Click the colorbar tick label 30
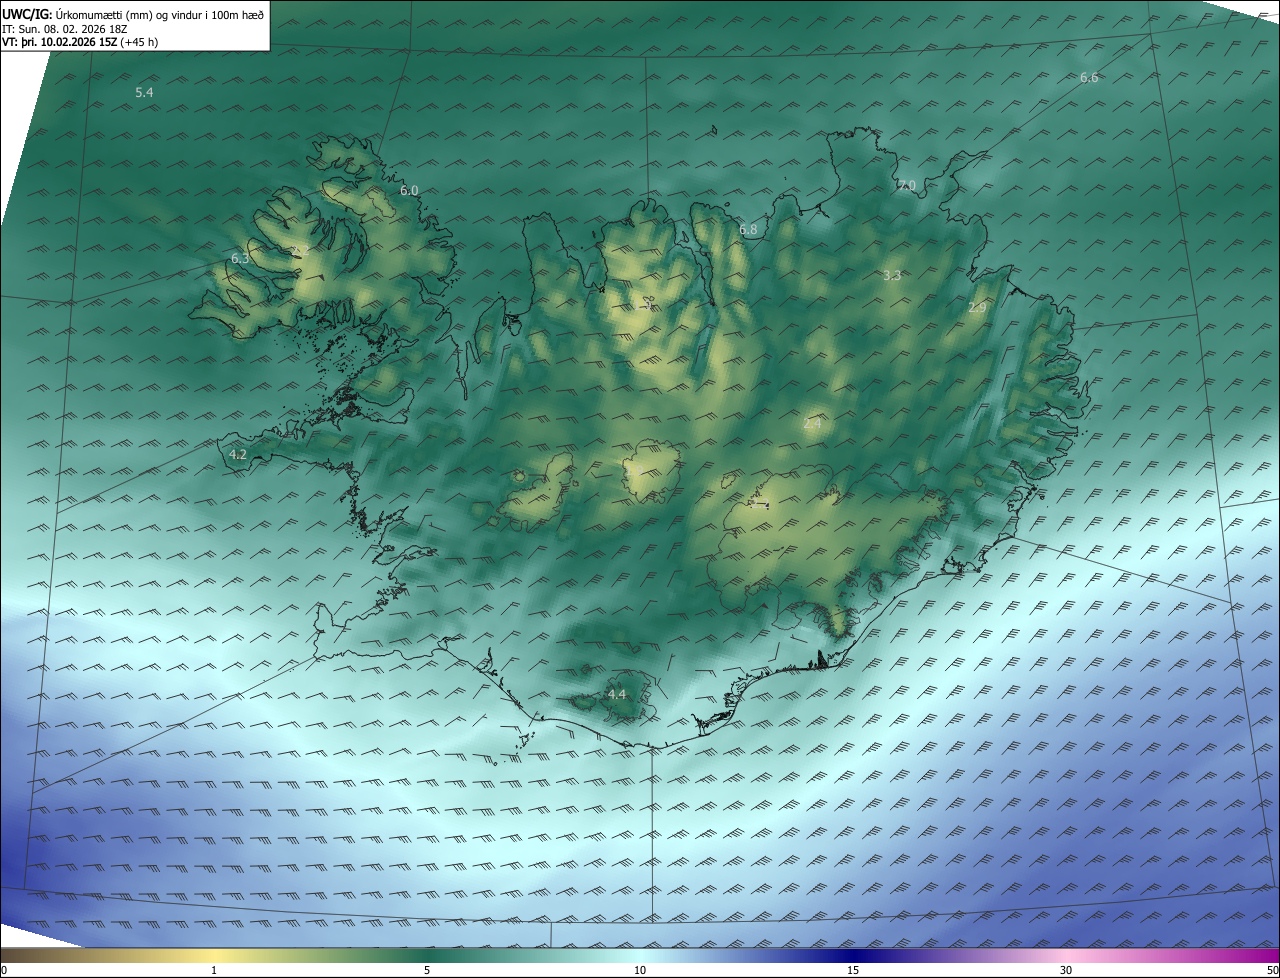 (1066, 970)
